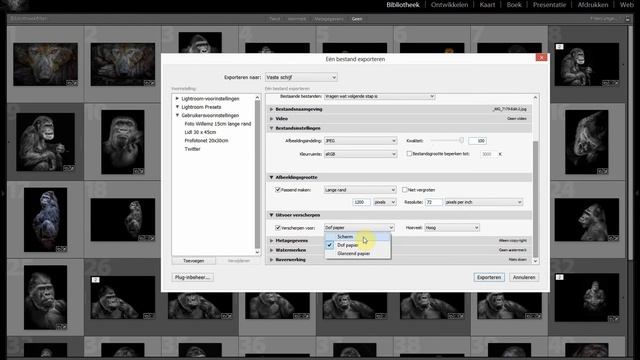This screenshot has height=360, width=640.
Task: Collapse the Lightroom Presets tree item
Action: (177, 107)
